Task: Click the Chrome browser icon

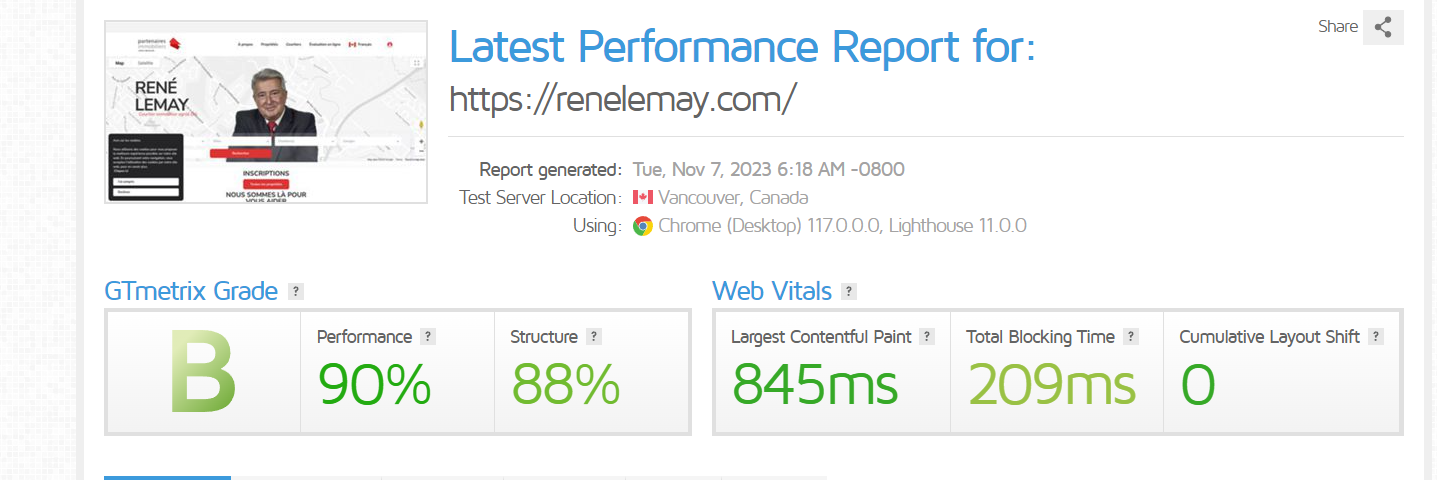Action: [x=643, y=226]
